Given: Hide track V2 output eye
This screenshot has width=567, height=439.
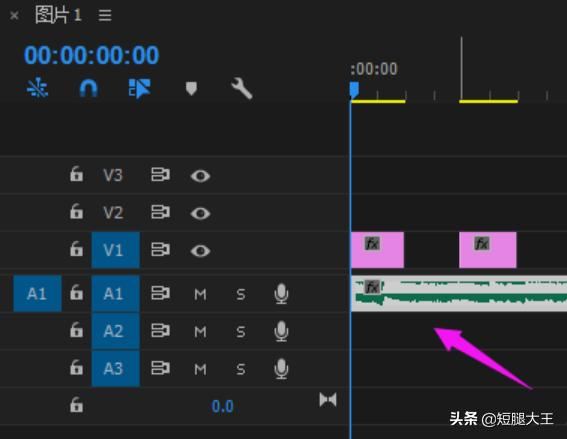Looking at the screenshot, I should tap(200, 213).
